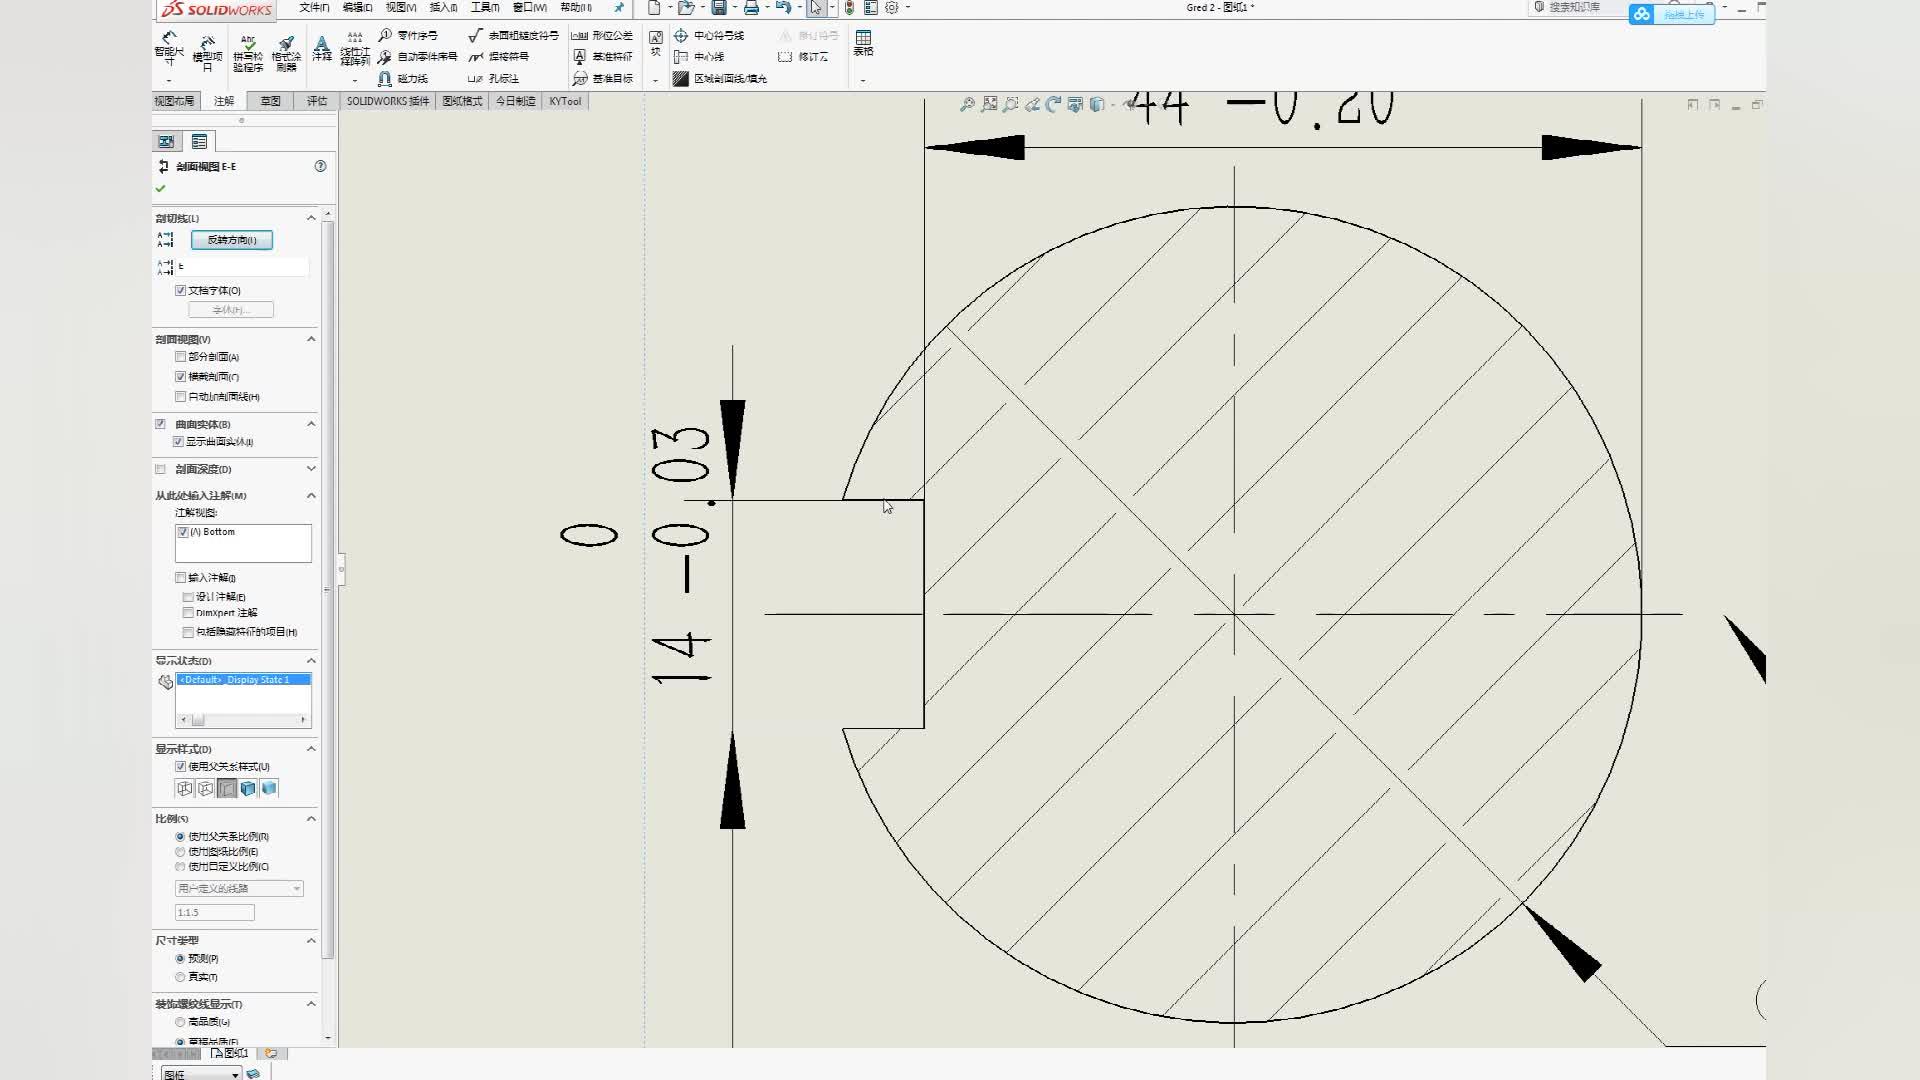Switch to the 草图 (Sketch) ribbon tab

[270, 101]
